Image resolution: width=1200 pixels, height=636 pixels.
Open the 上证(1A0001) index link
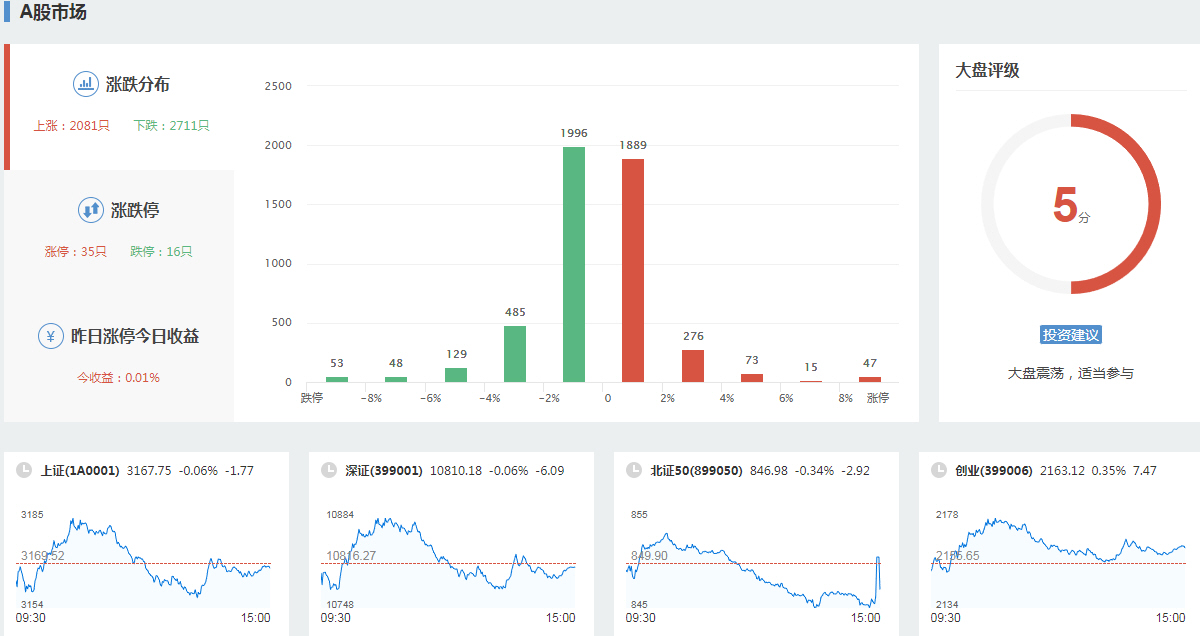[x=80, y=470]
